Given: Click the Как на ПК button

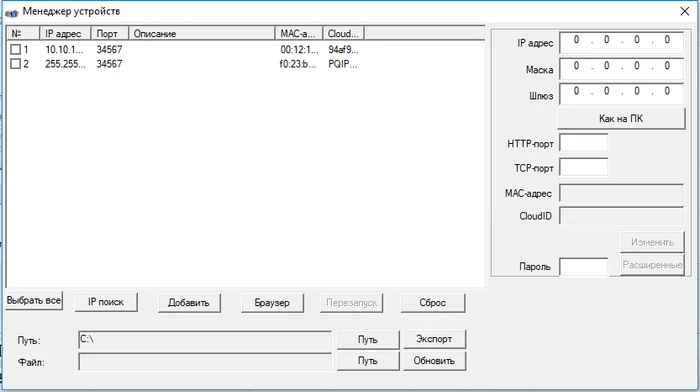Looking at the screenshot, I should [x=621, y=119].
